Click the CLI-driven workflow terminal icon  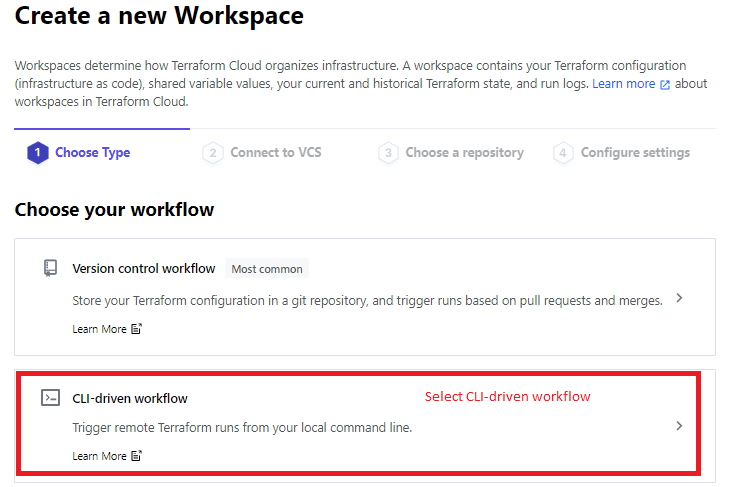tap(50, 398)
